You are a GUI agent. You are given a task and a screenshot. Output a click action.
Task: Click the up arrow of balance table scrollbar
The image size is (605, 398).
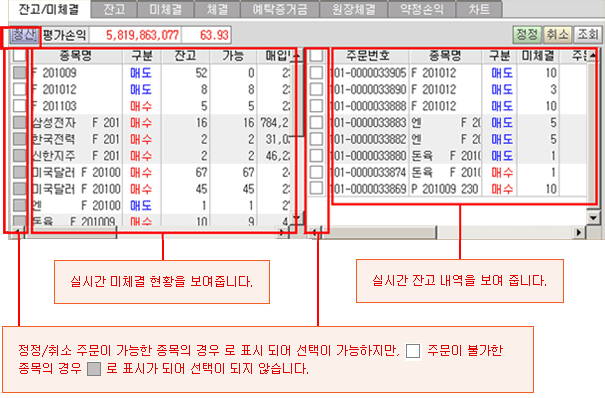click(x=297, y=56)
